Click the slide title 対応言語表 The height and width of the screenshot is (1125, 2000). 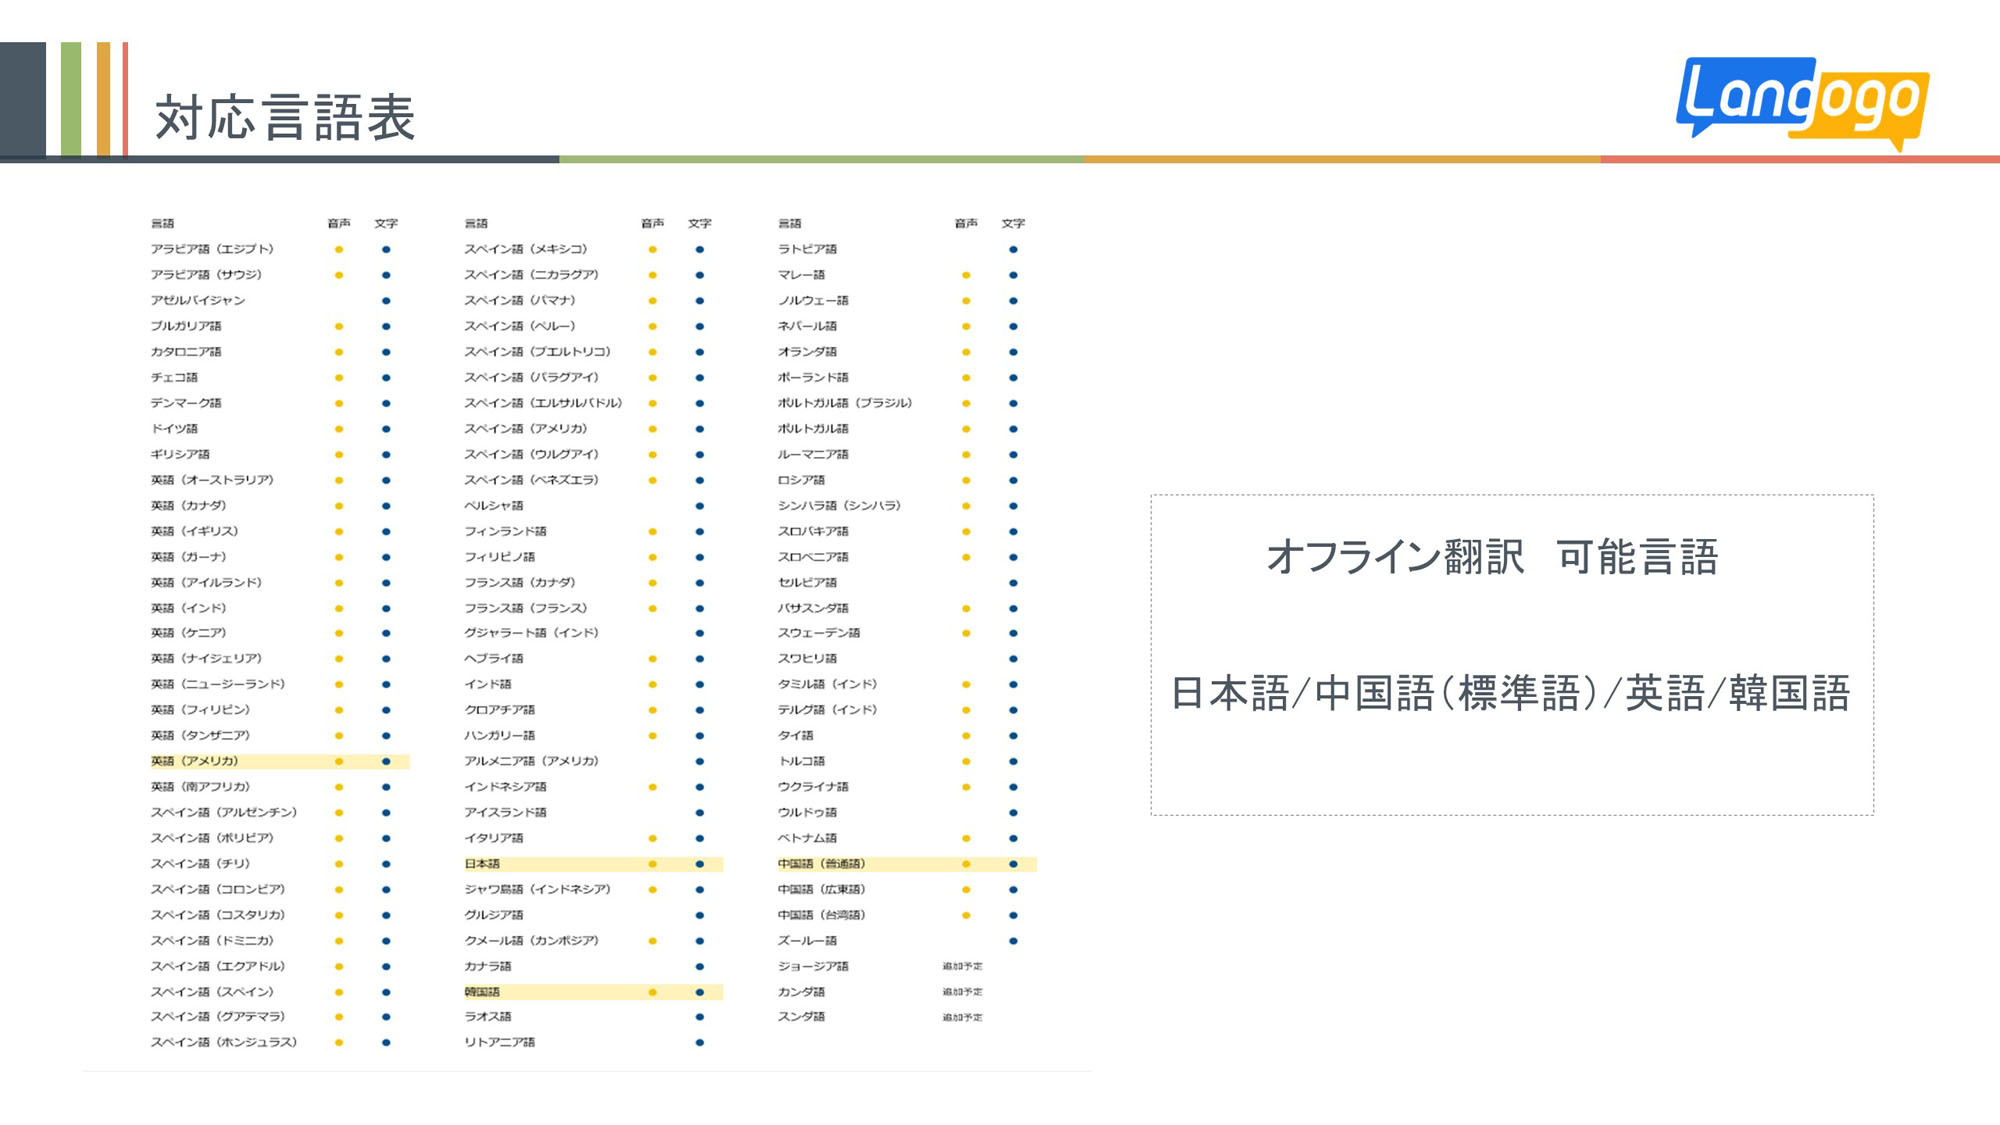285,118
